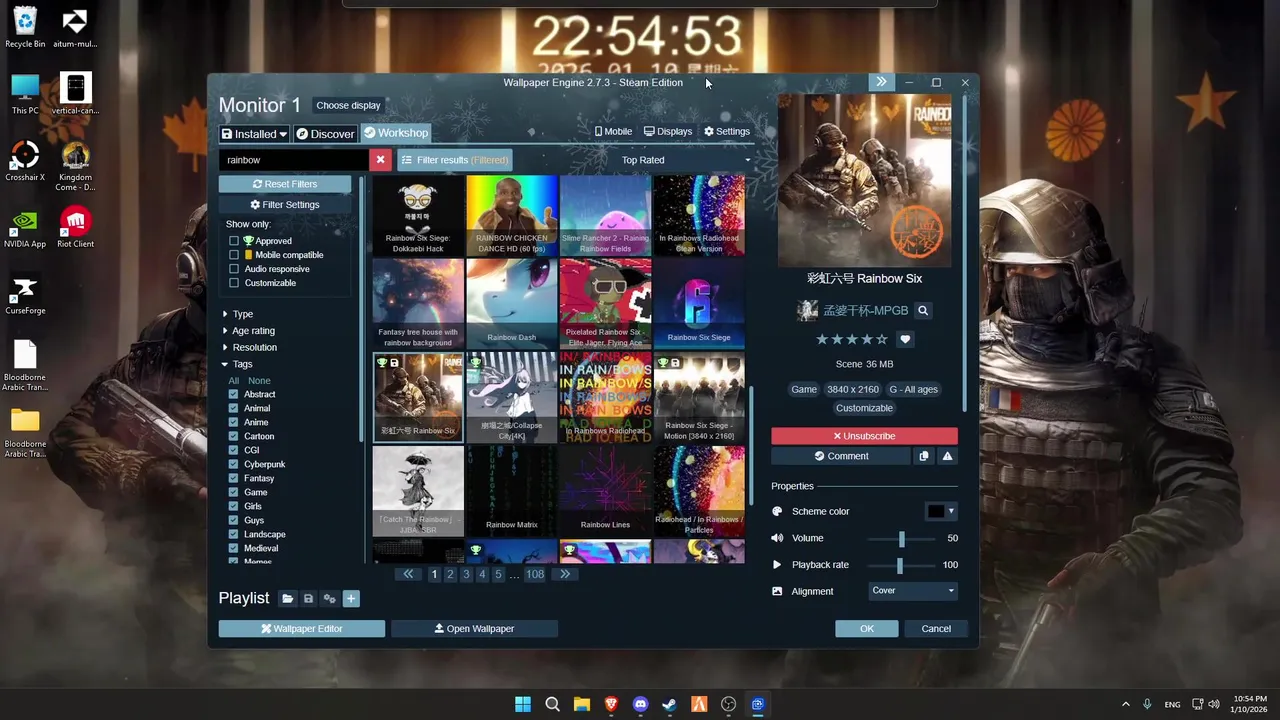
Task: Open Riot Client desktop shortcut
Action: (x=75, y=227)
